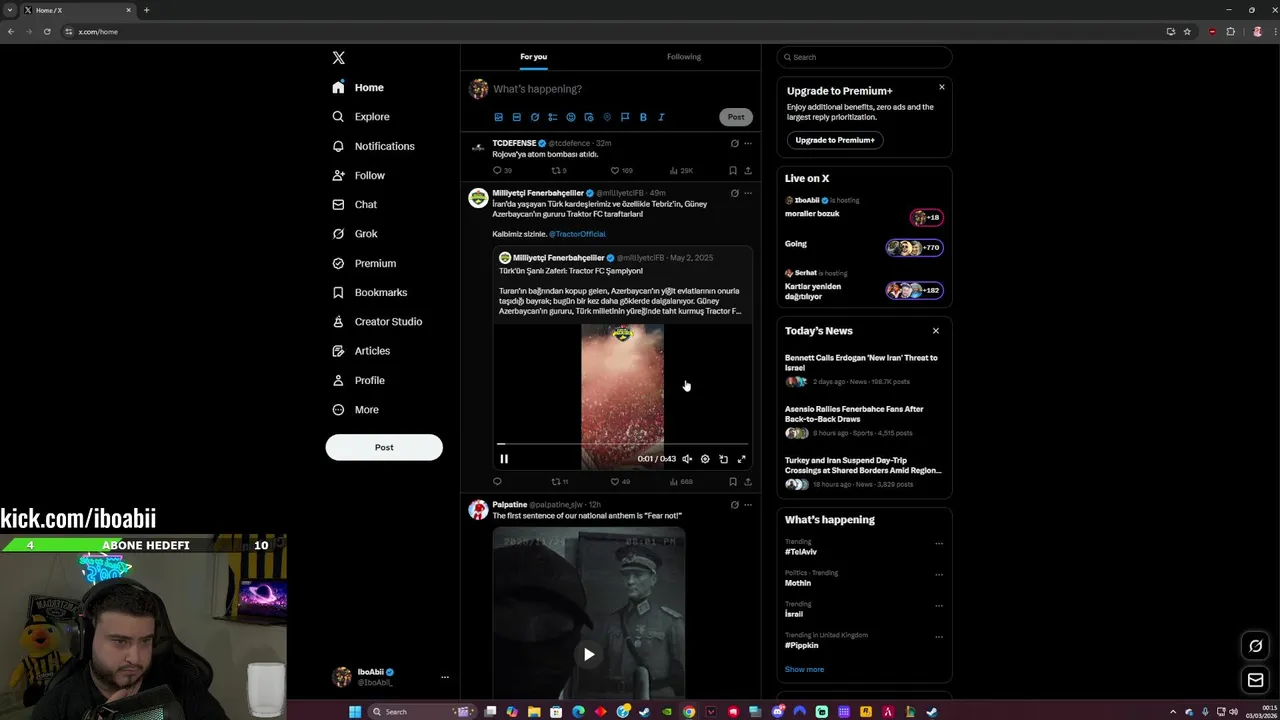Viewport: 1280px width, 720px height.
Task: Open more options on Milliyetçi Fenerbahçeliler post
Action: (x=748, y=193)
